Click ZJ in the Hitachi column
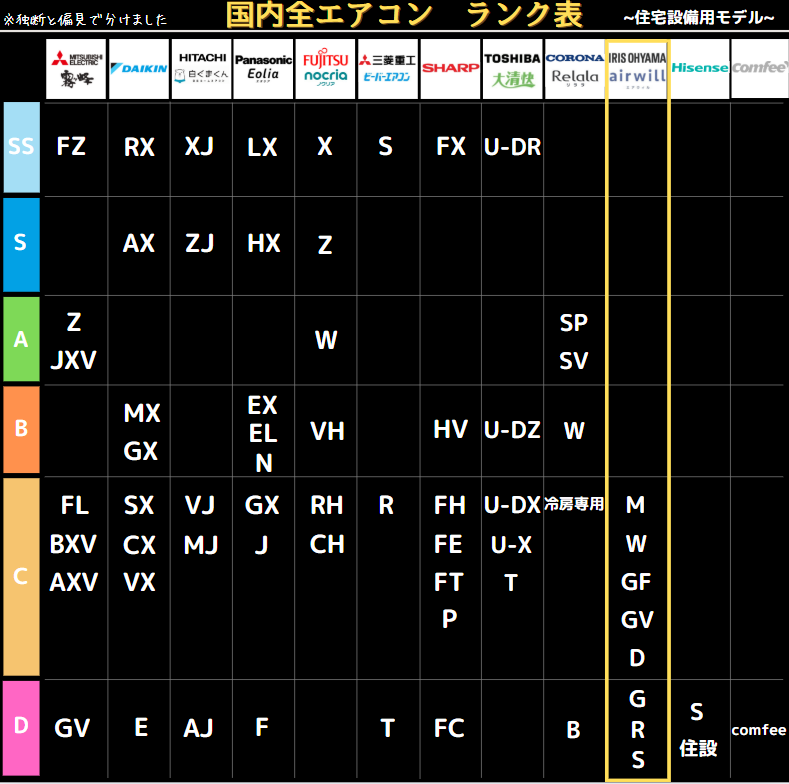789x784 pixels. tap(200, 243)
